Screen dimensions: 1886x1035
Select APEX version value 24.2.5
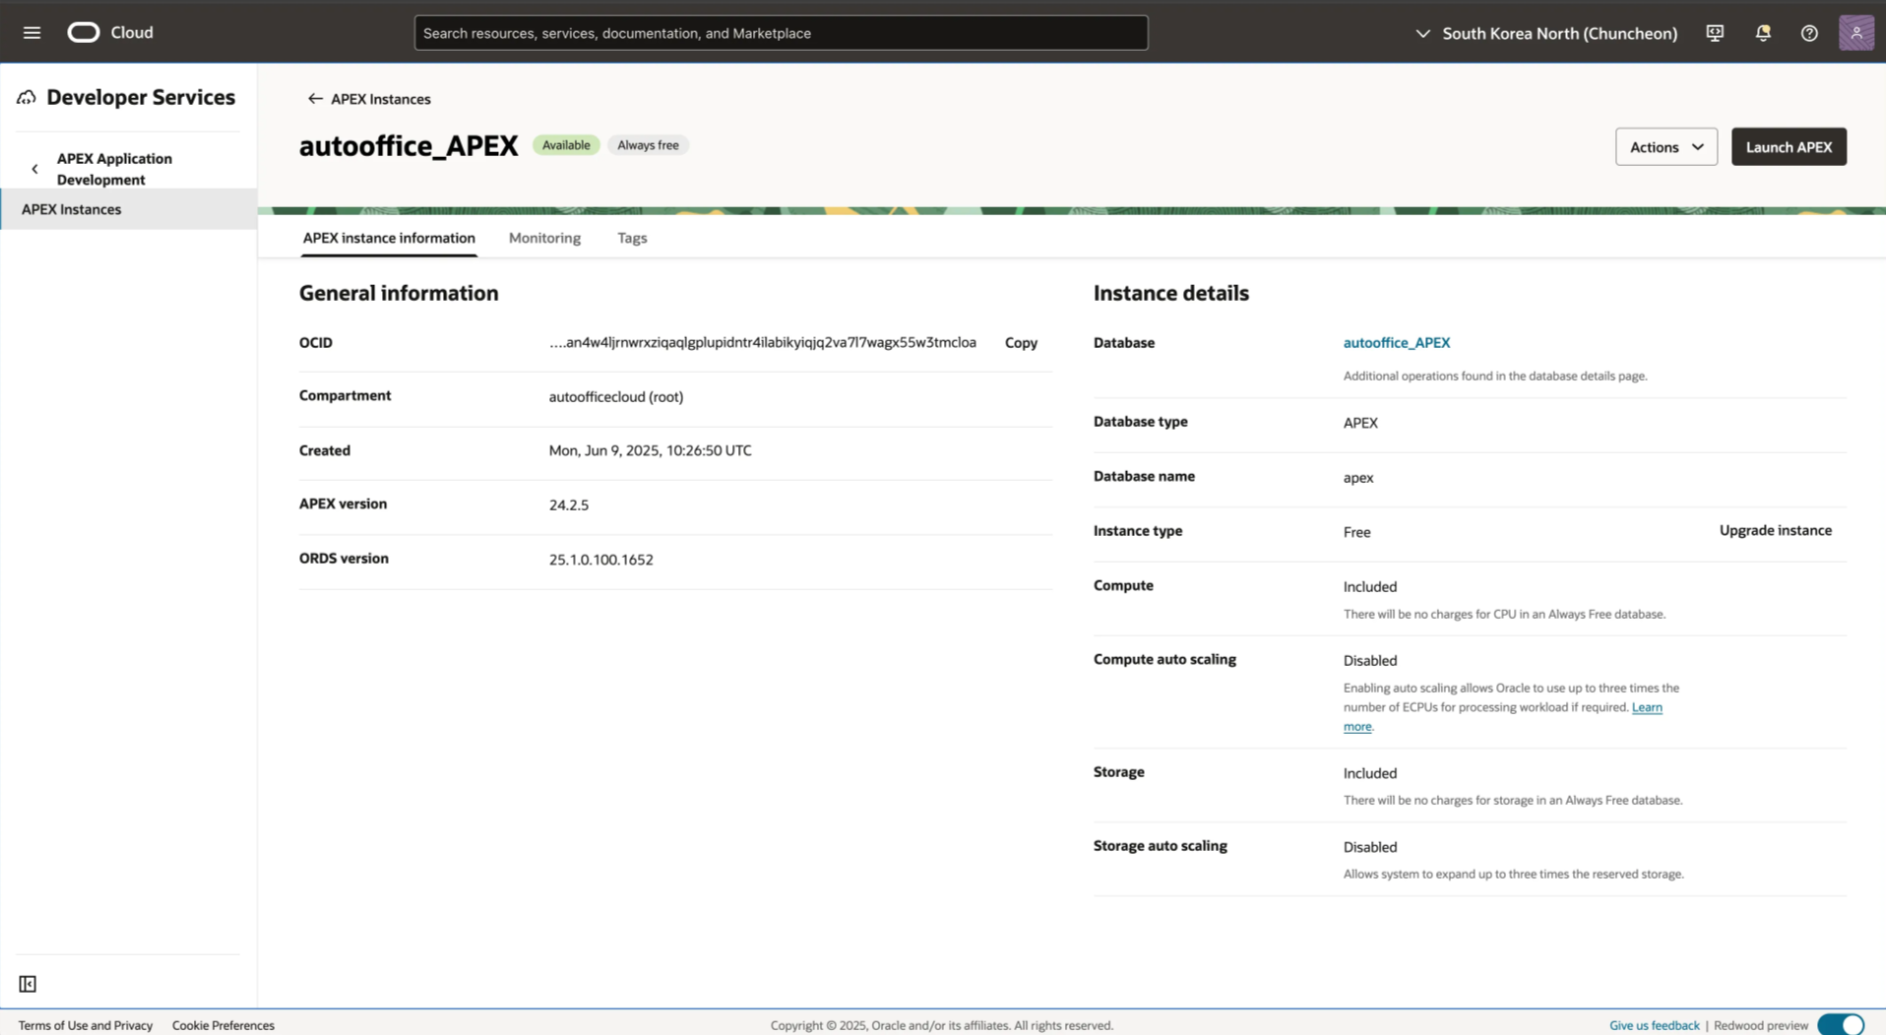coord(568,505)
